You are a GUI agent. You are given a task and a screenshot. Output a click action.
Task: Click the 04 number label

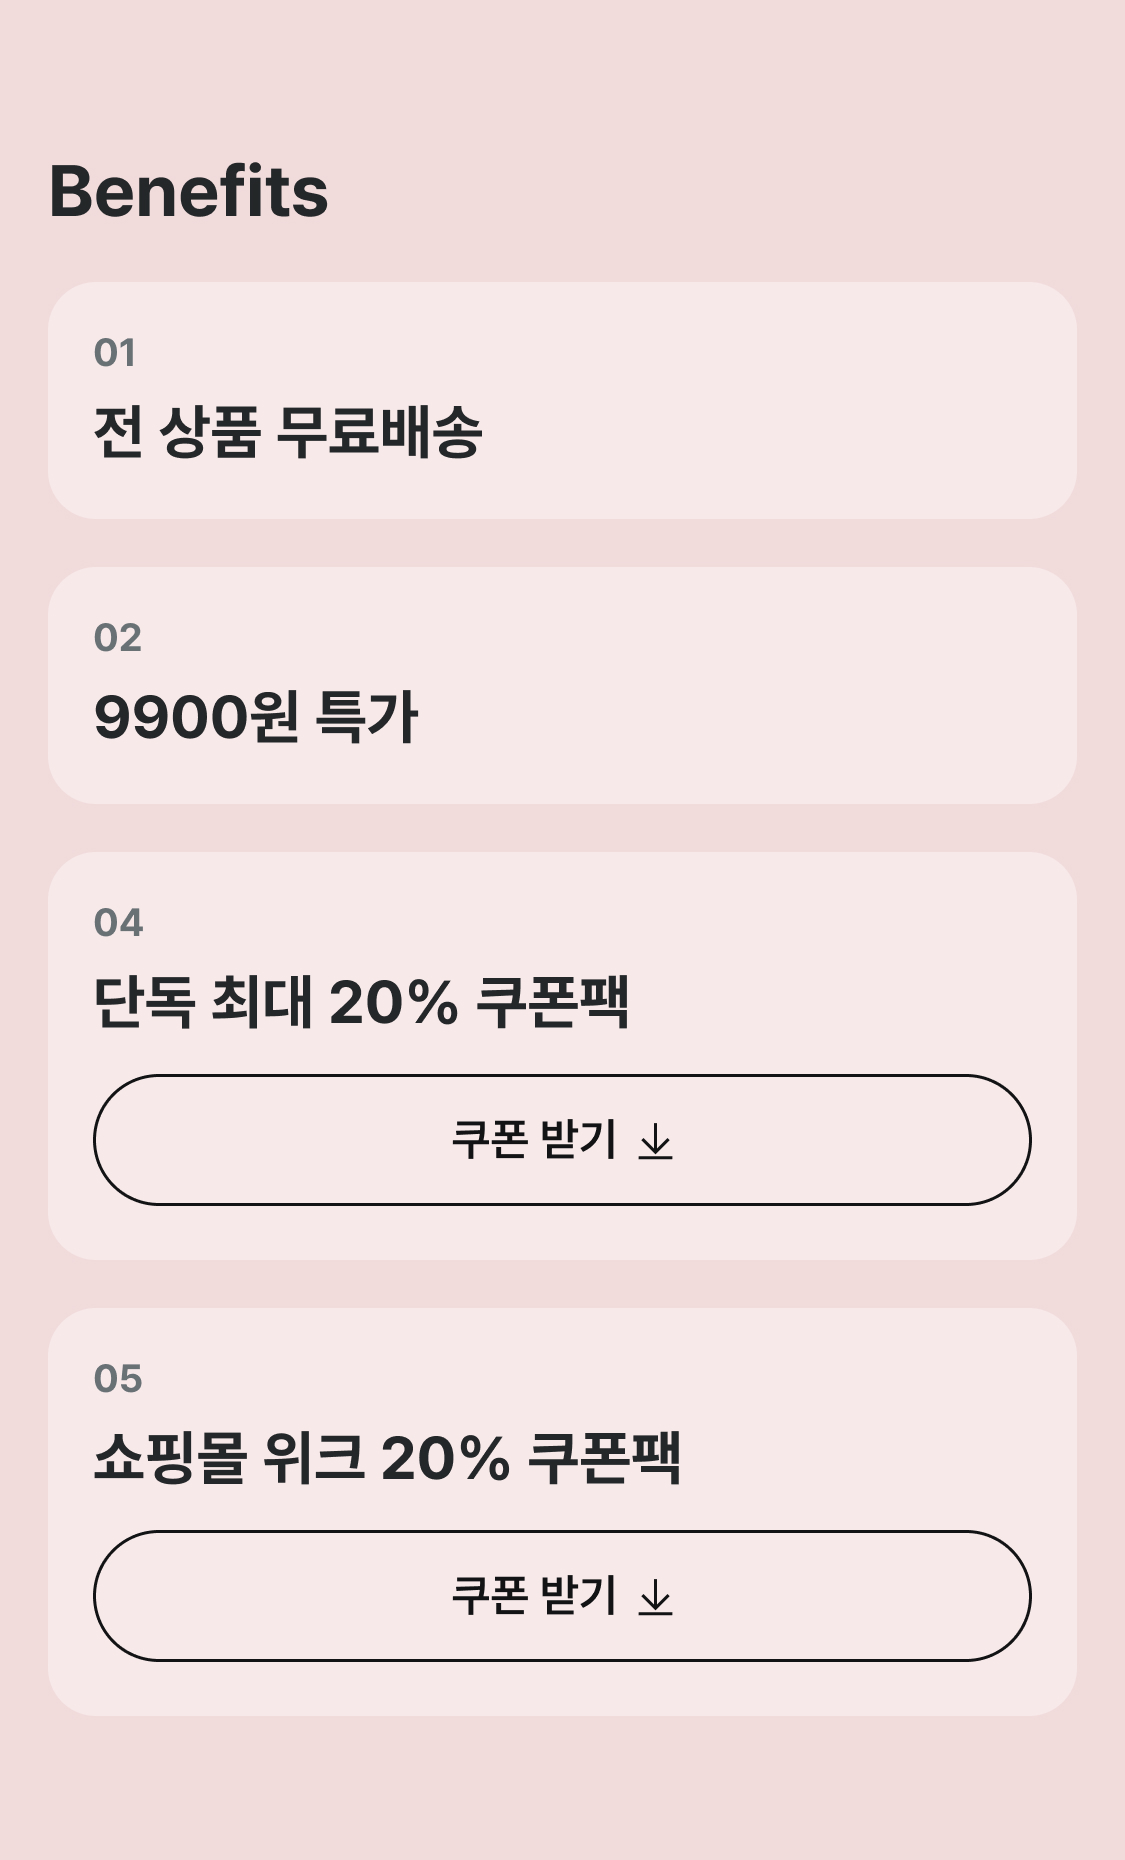(119, 923)
